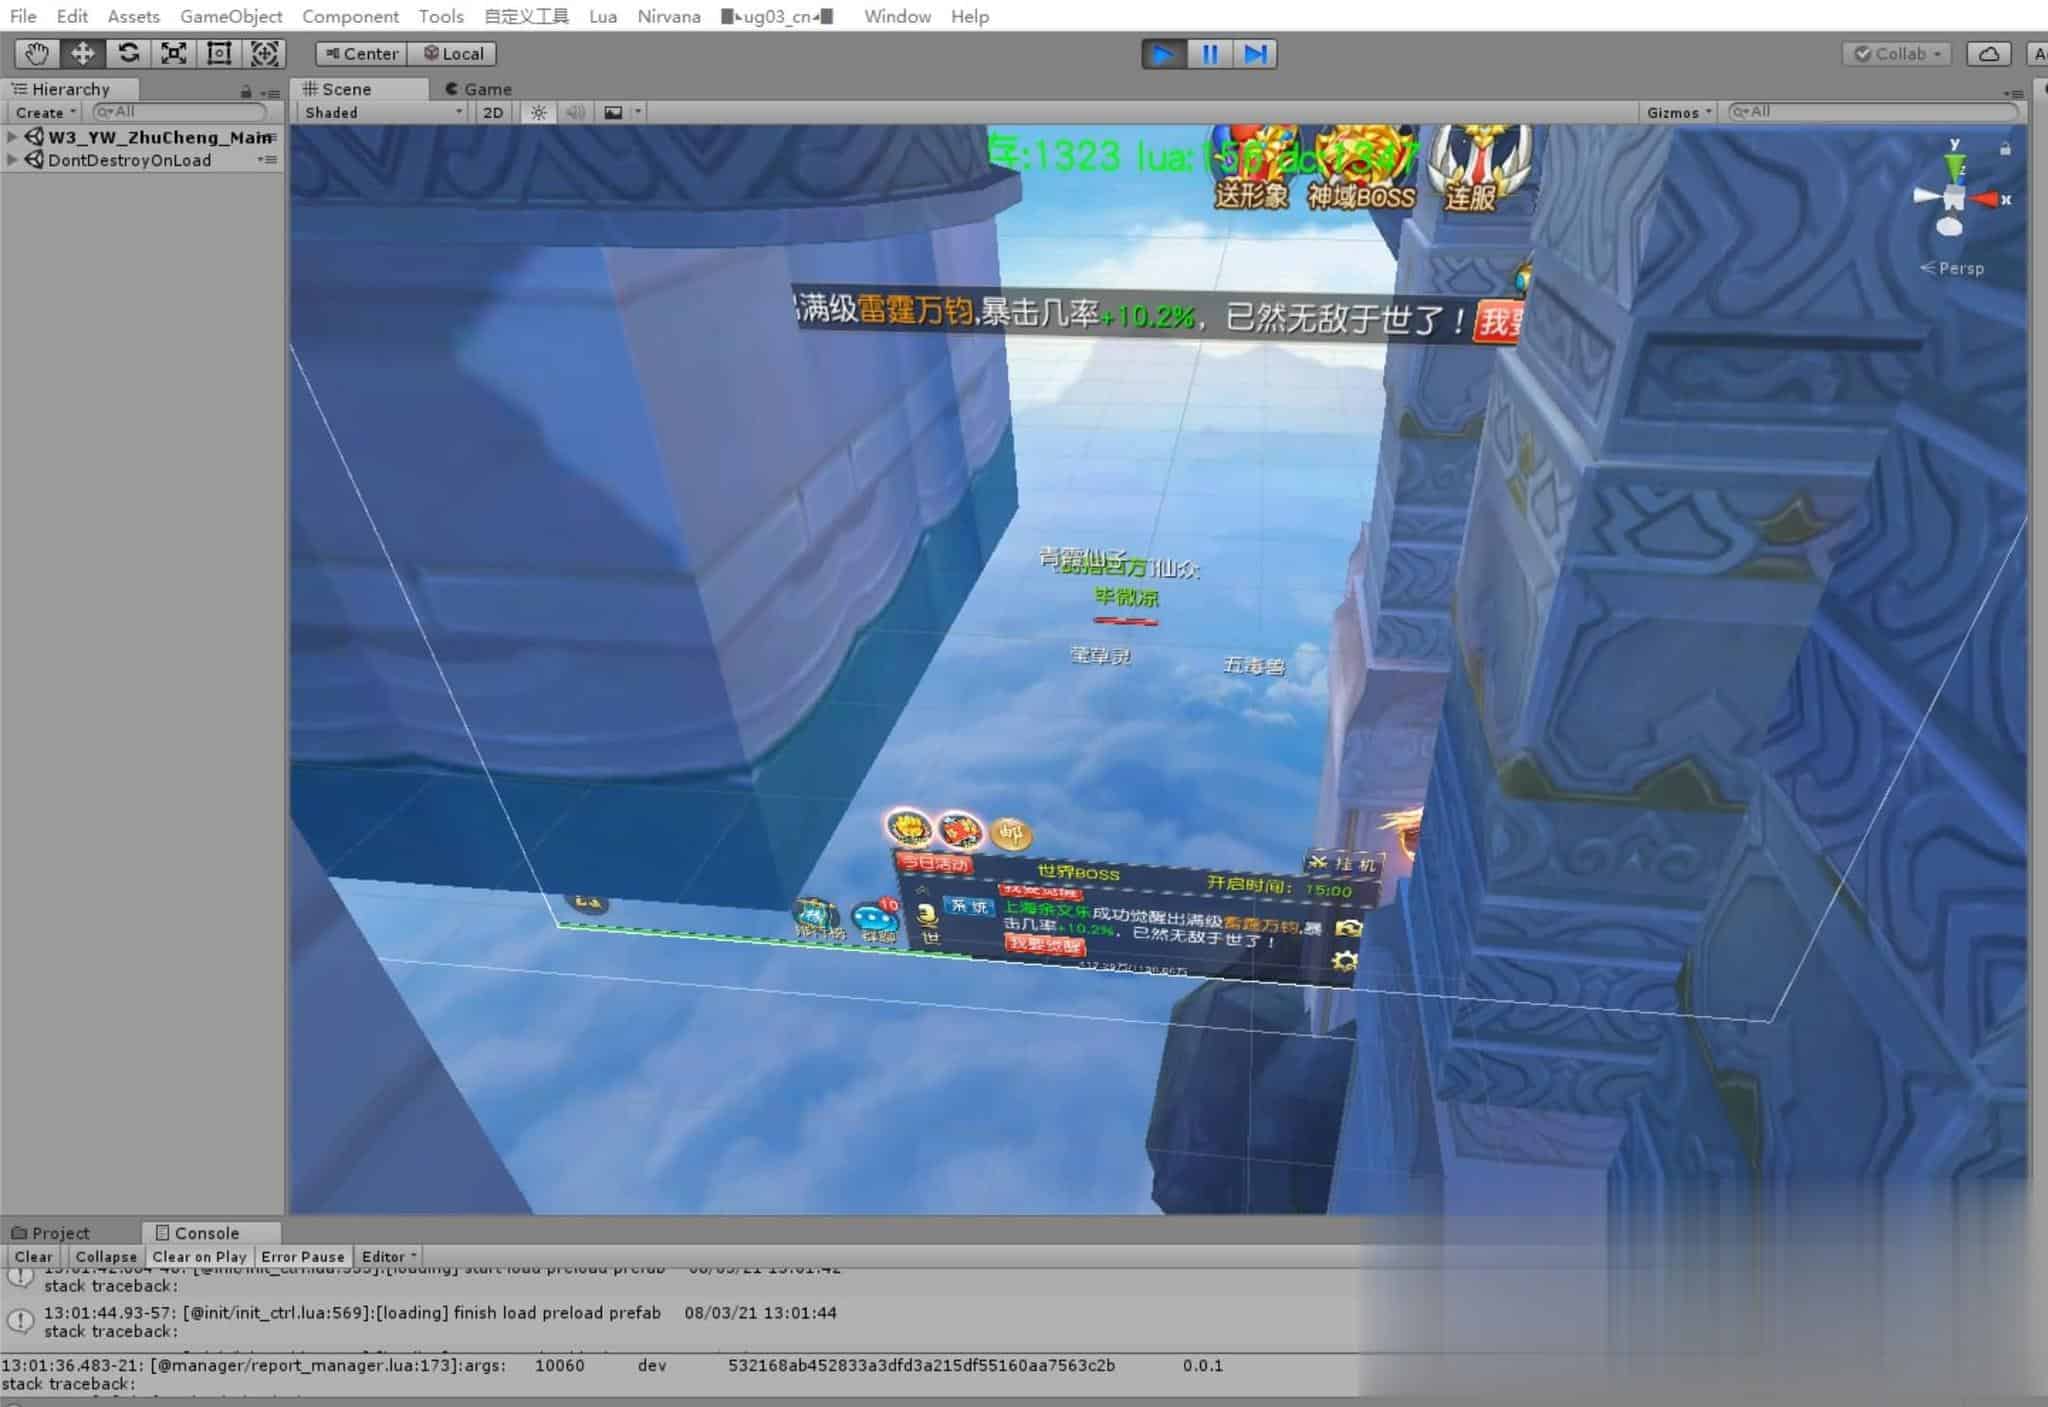Click the info icon of the 13:01:44 log entry
This screenshot has width=2048, height=1407.
click(x=20, y=1321)
